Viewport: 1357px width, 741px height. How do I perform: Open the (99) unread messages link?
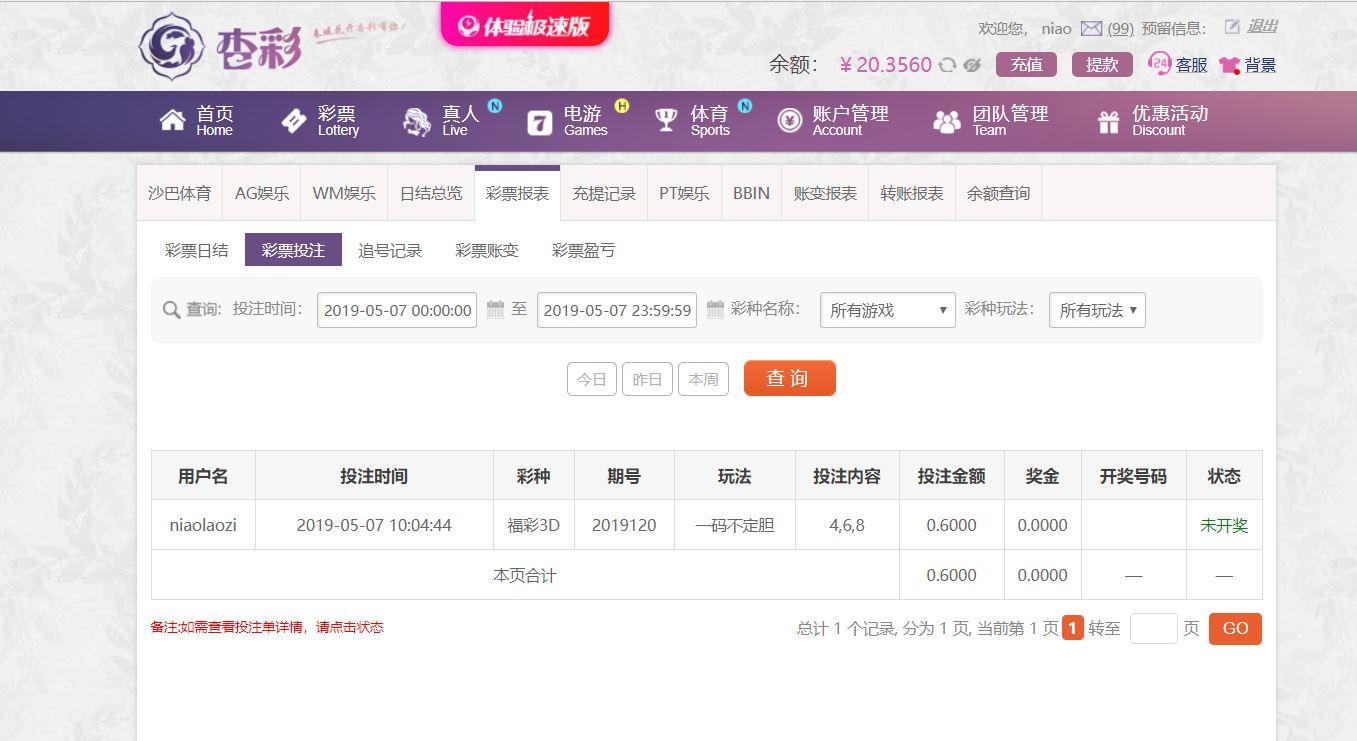click(x=1120, y=29)
